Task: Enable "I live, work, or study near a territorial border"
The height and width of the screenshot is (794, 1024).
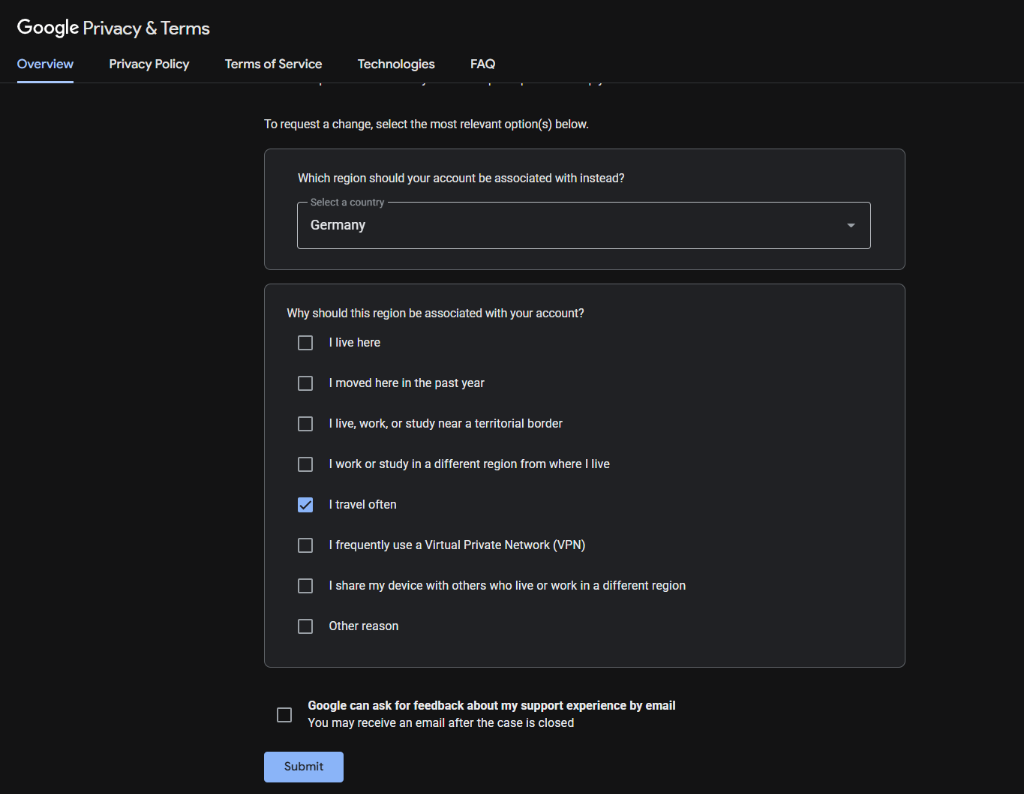Action: click(x=305, y=424)
